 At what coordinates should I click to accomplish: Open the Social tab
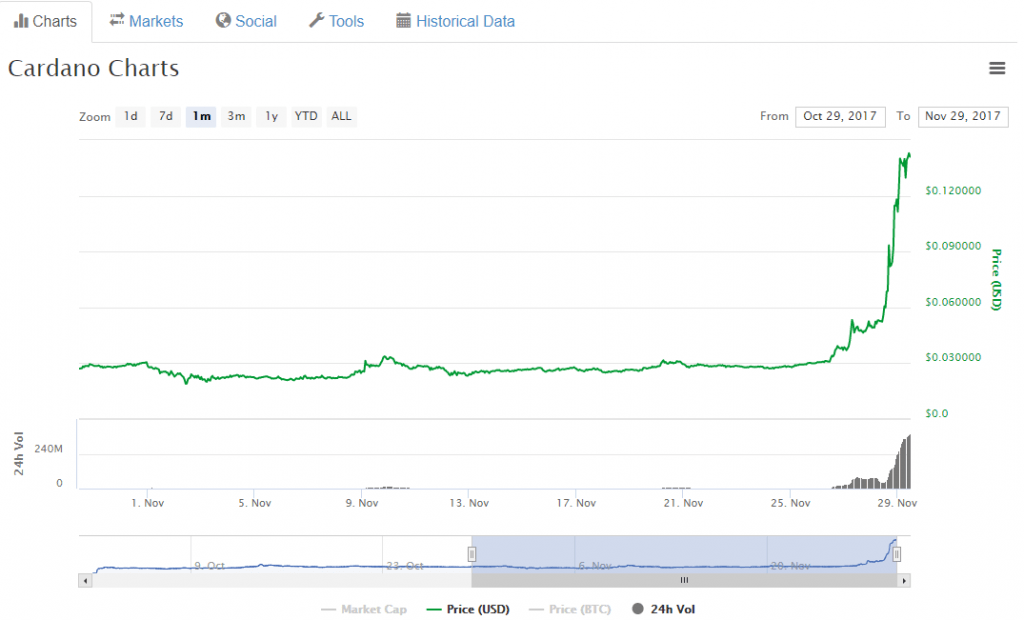(x=246, y=21)
